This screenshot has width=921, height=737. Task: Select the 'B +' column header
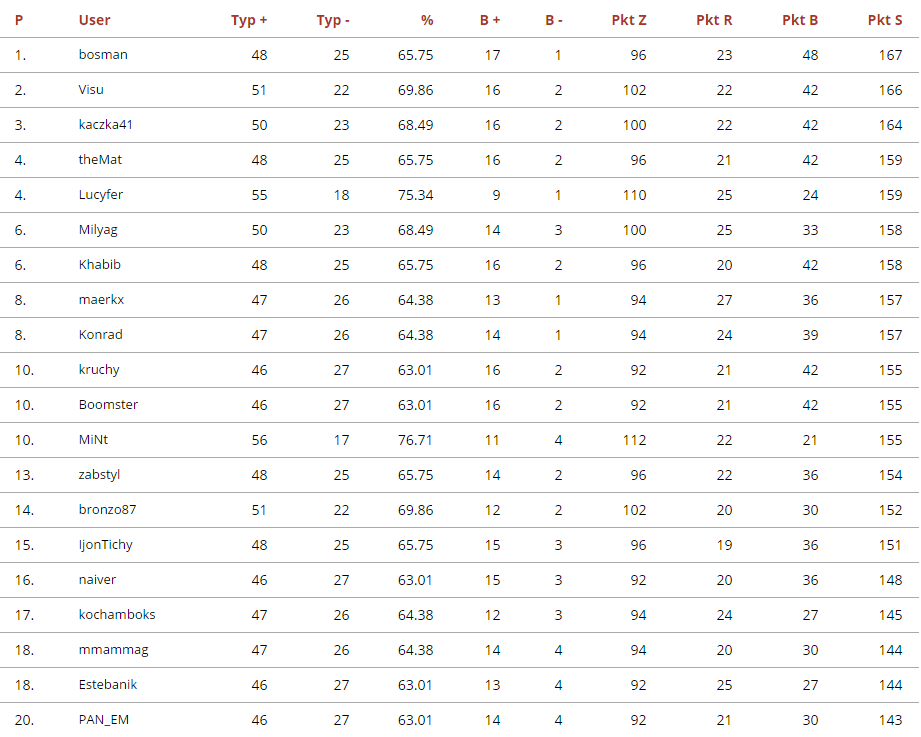[490, 20]
